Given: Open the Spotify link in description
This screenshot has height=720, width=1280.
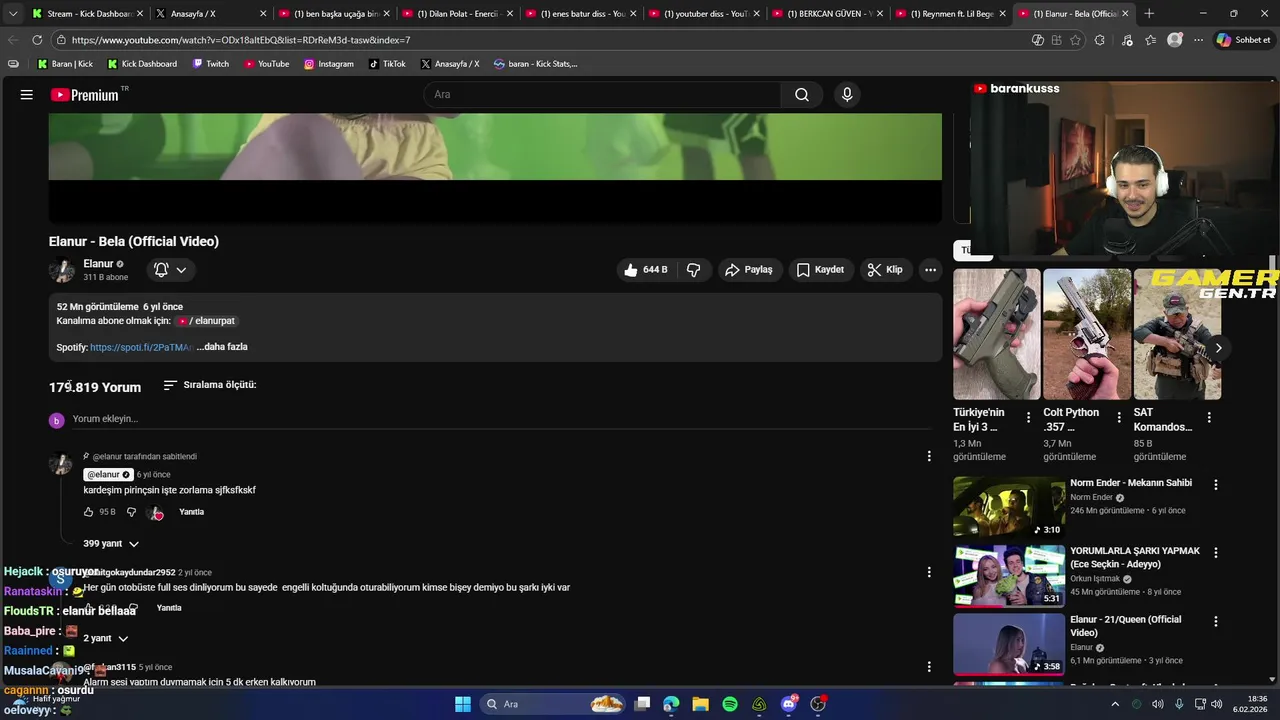Looking at the screenshot, I should [x=141, y=347].
